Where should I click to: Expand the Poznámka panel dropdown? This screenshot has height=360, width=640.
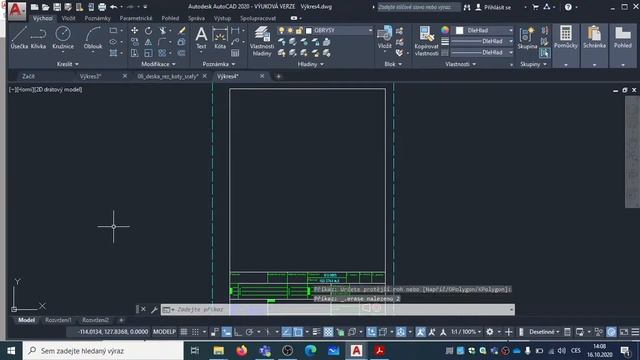(x=219, y=64)
